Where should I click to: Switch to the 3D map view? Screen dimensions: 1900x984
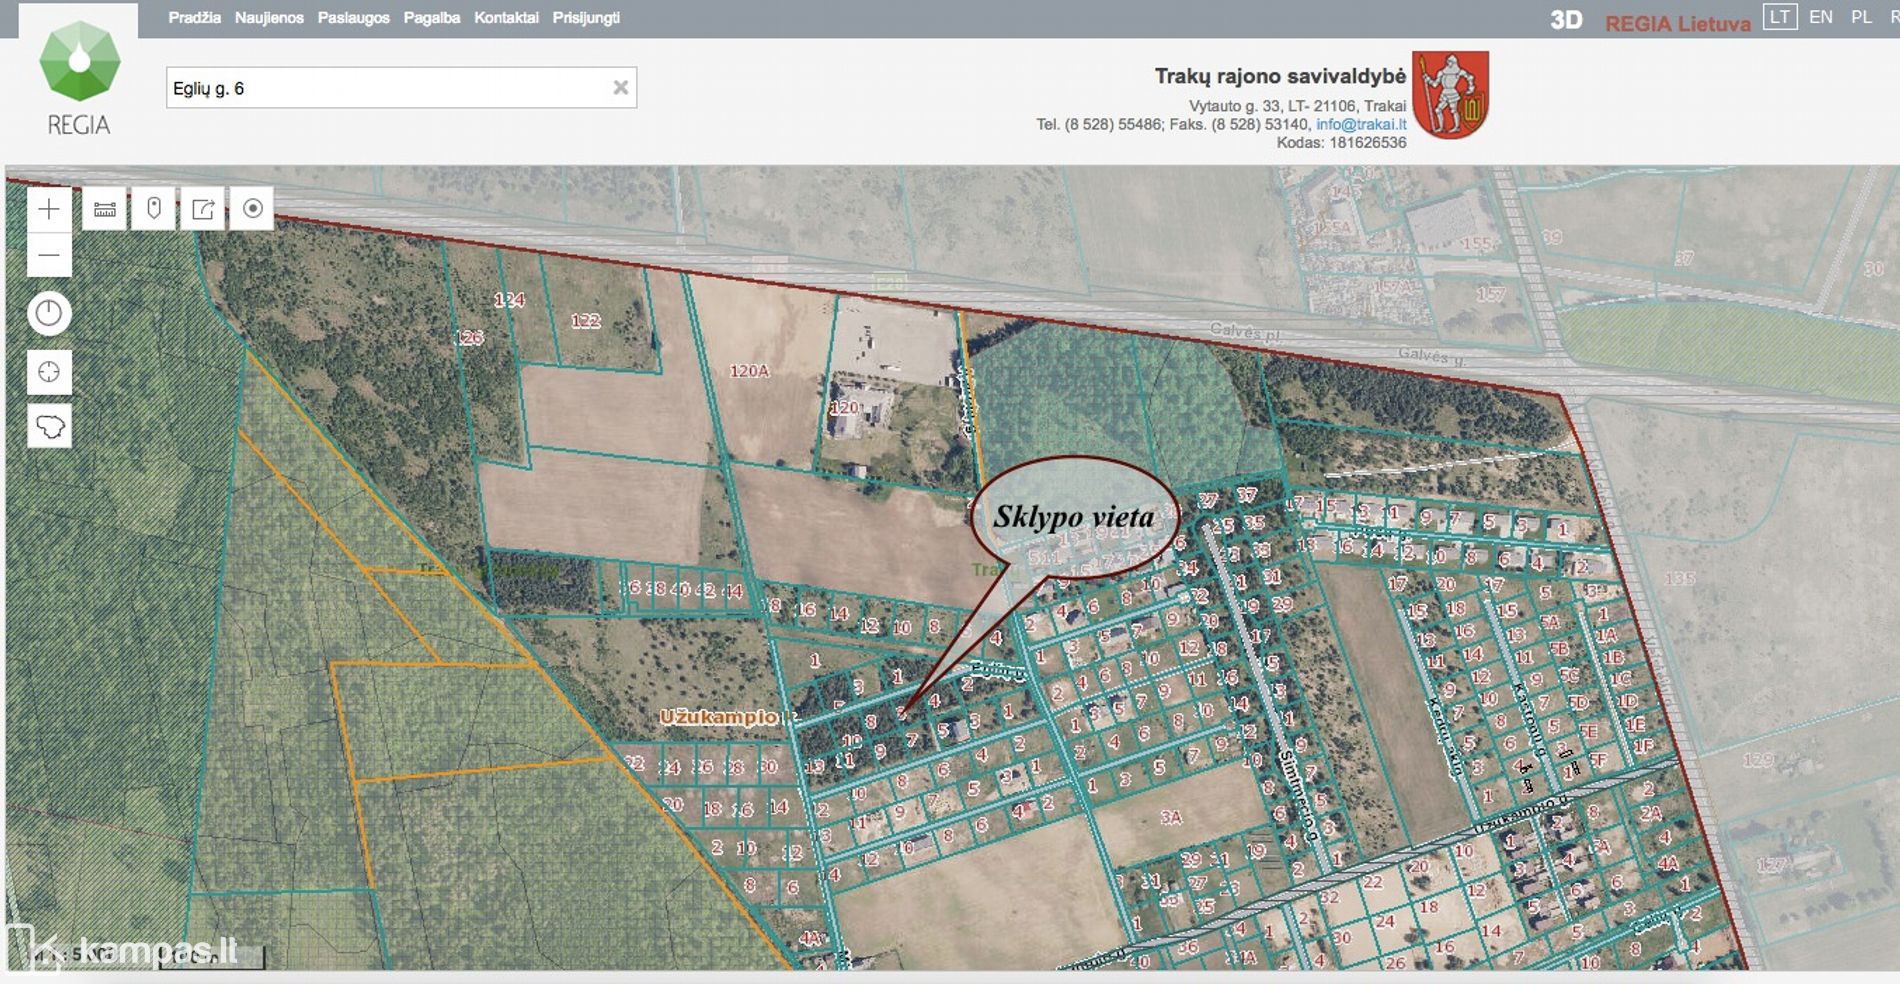[x=1566, y=20]
